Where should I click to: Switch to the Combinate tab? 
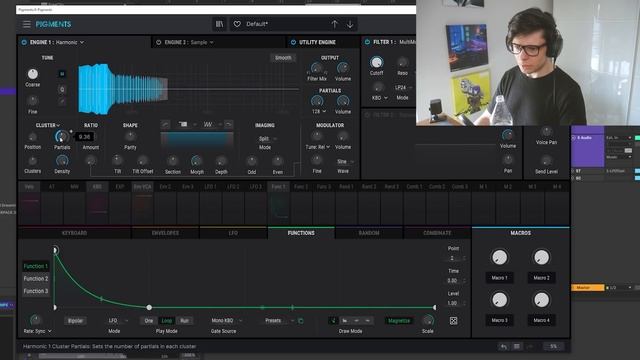[x=437, y=233]
